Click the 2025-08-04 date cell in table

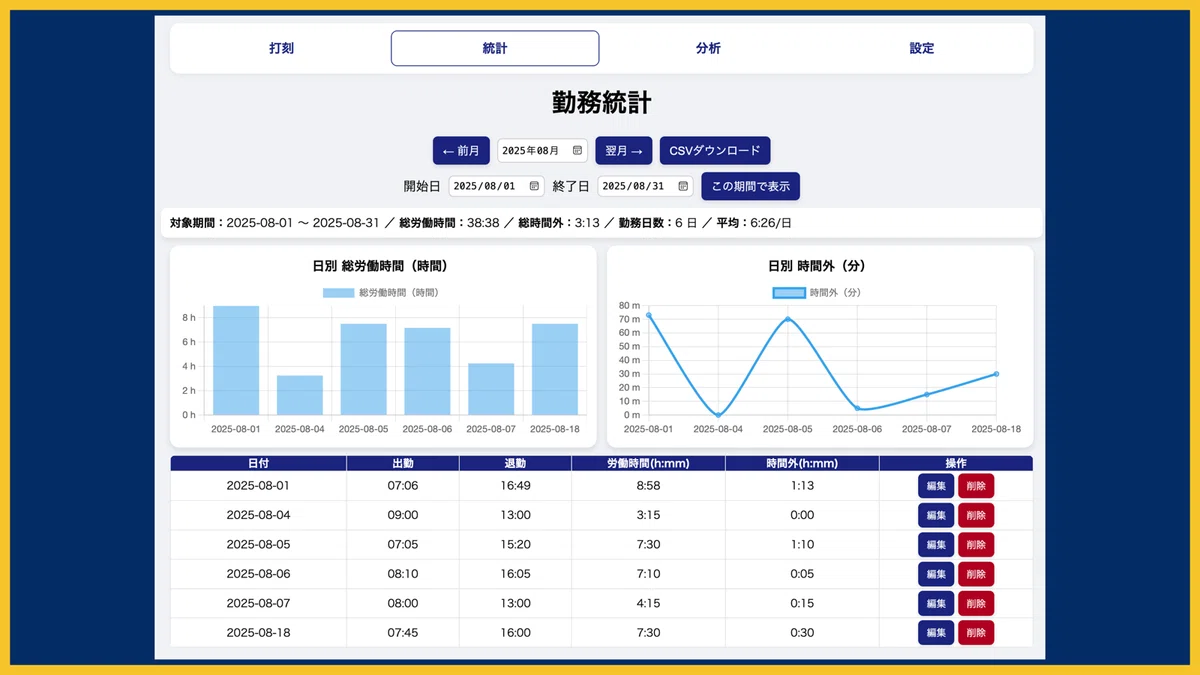coord(258,516)
